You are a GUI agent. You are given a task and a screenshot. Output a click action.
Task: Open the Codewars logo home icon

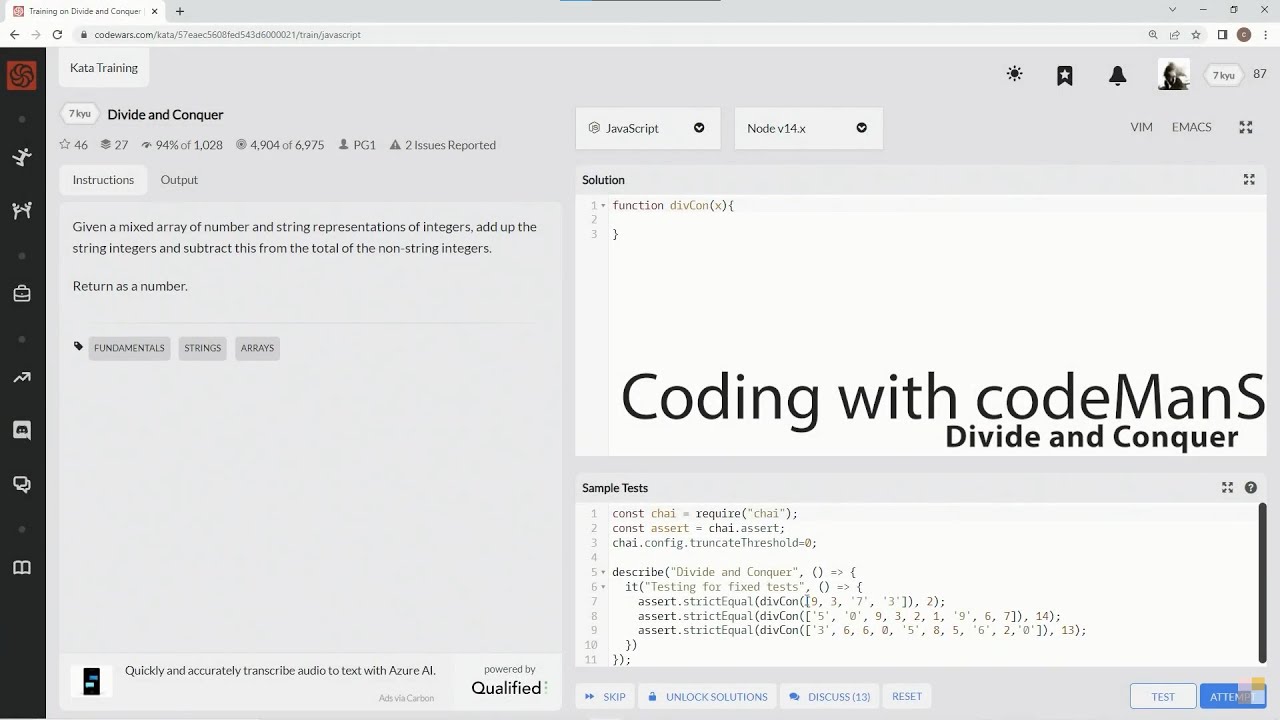(21, 75)
